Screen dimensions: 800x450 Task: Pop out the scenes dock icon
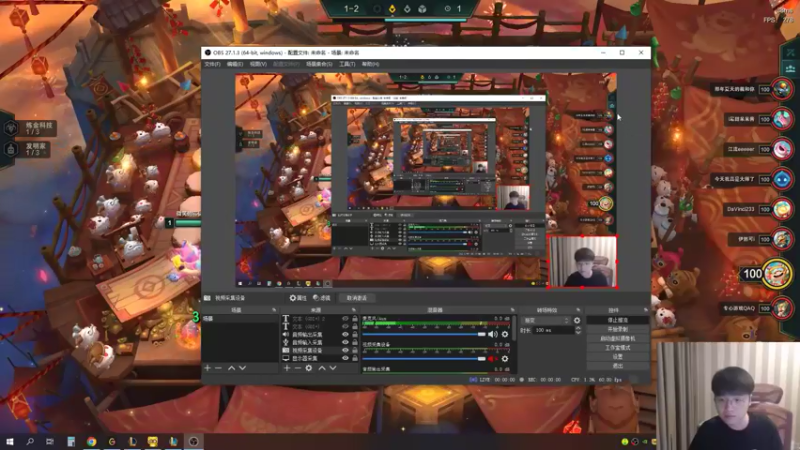click(x=274, y=310)
